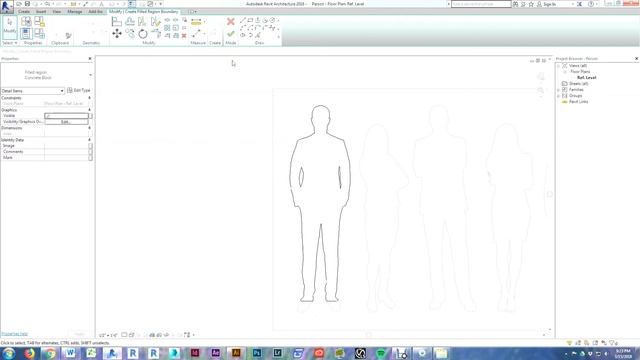Select Sheets (all) in Project Browser
Viewport: 640px width, 360px height.
[x=578, y=83]
